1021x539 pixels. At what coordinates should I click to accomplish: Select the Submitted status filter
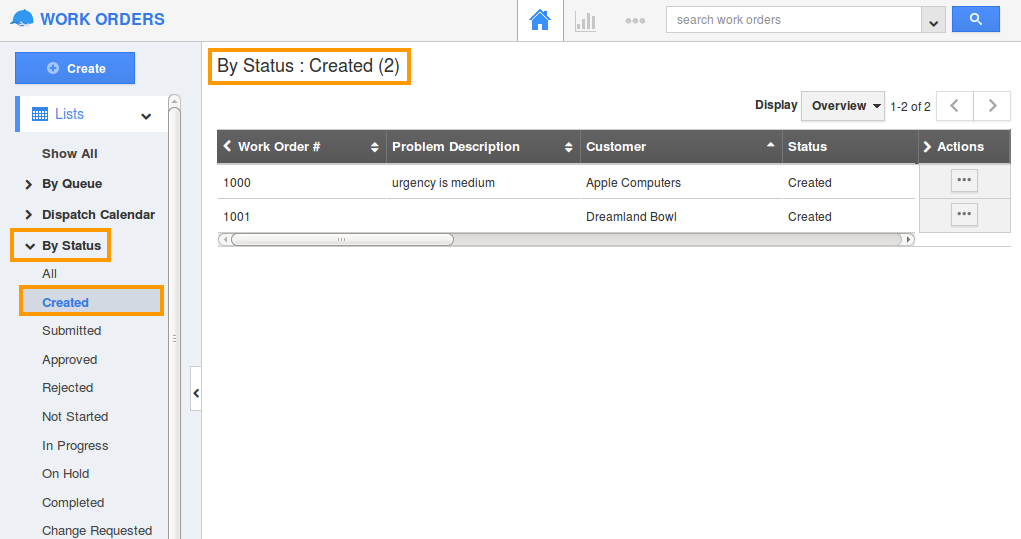(72, 331)
